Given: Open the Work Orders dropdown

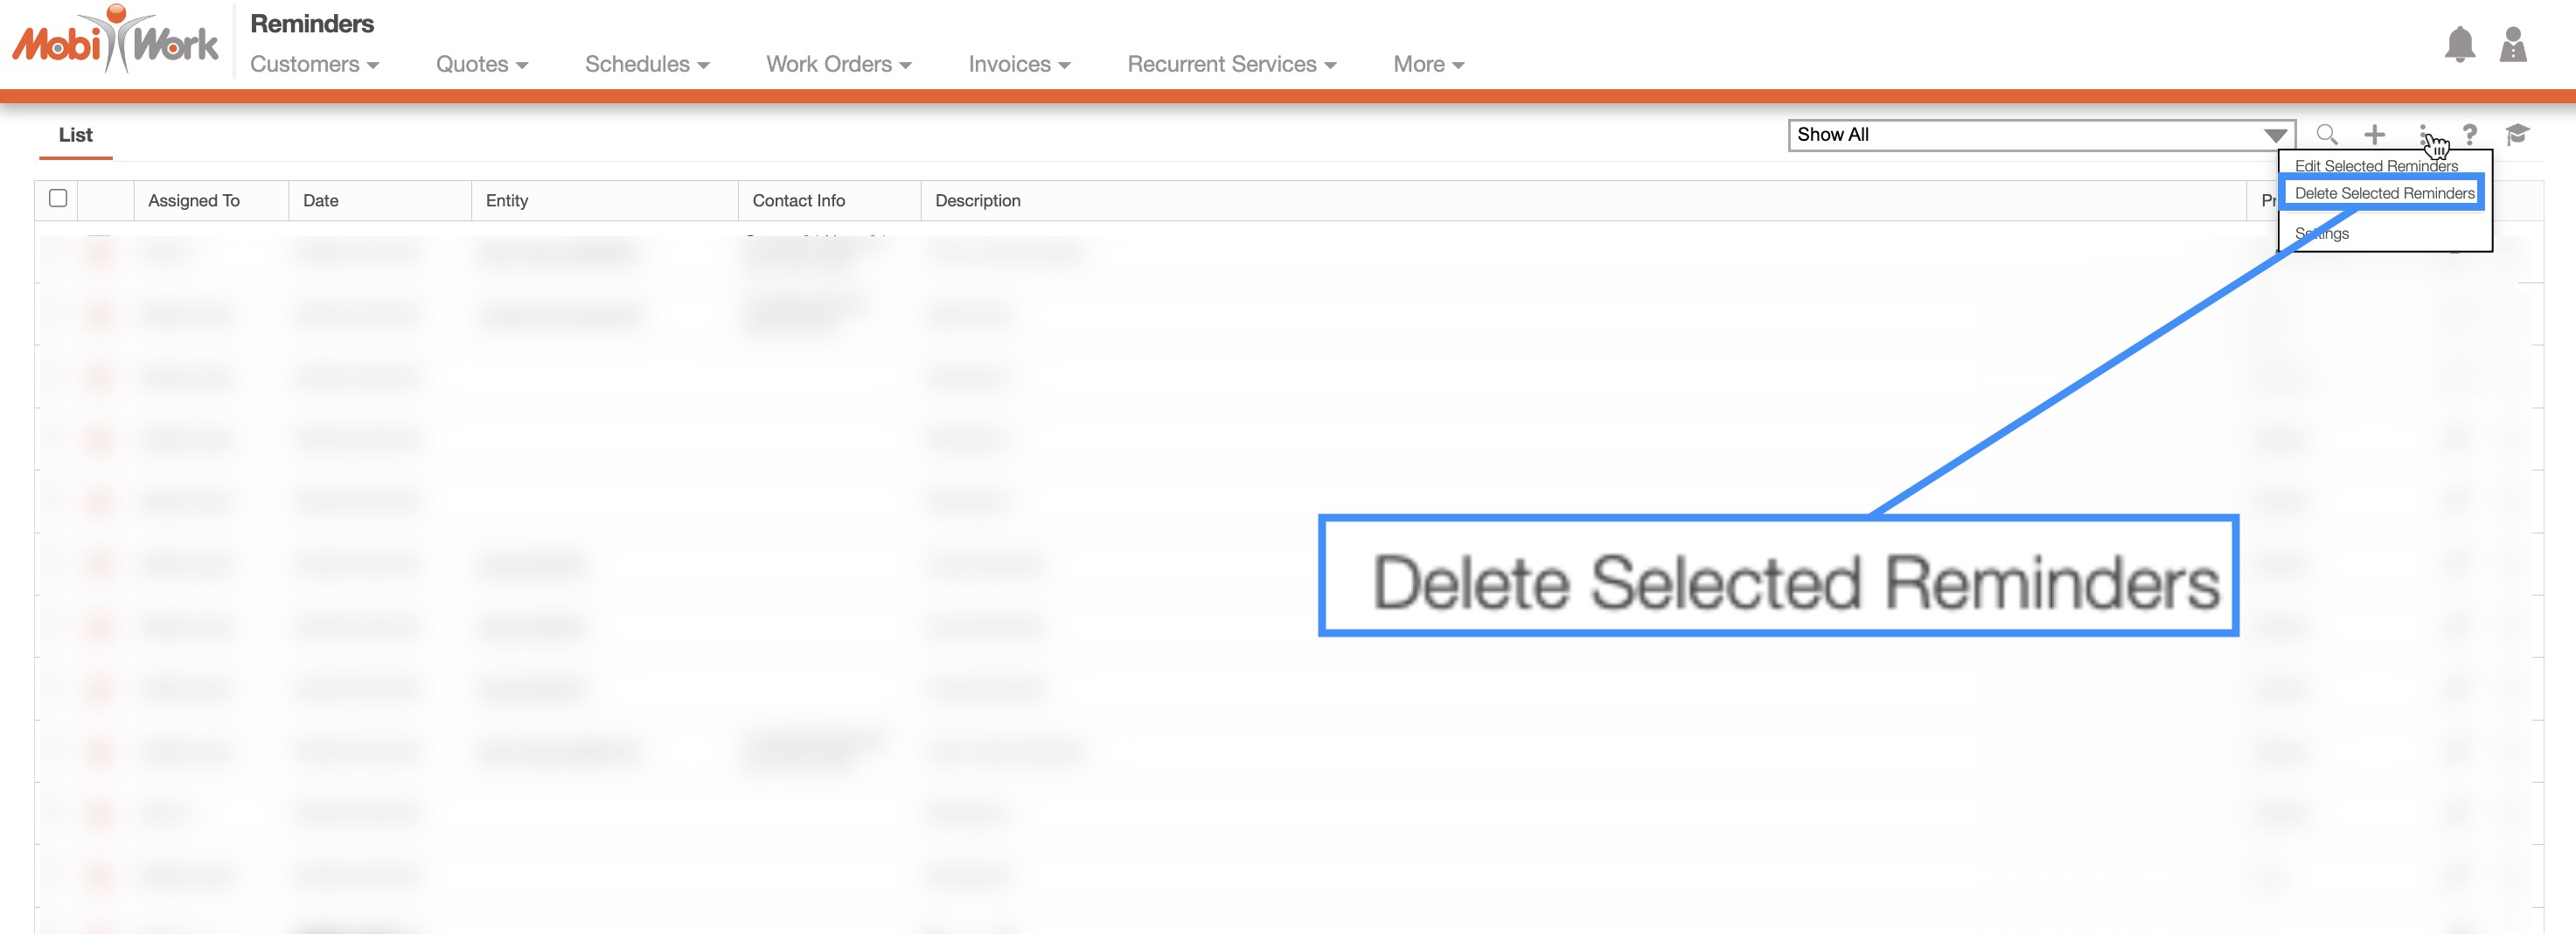Looking at the screenshot, I should (838, 64).
